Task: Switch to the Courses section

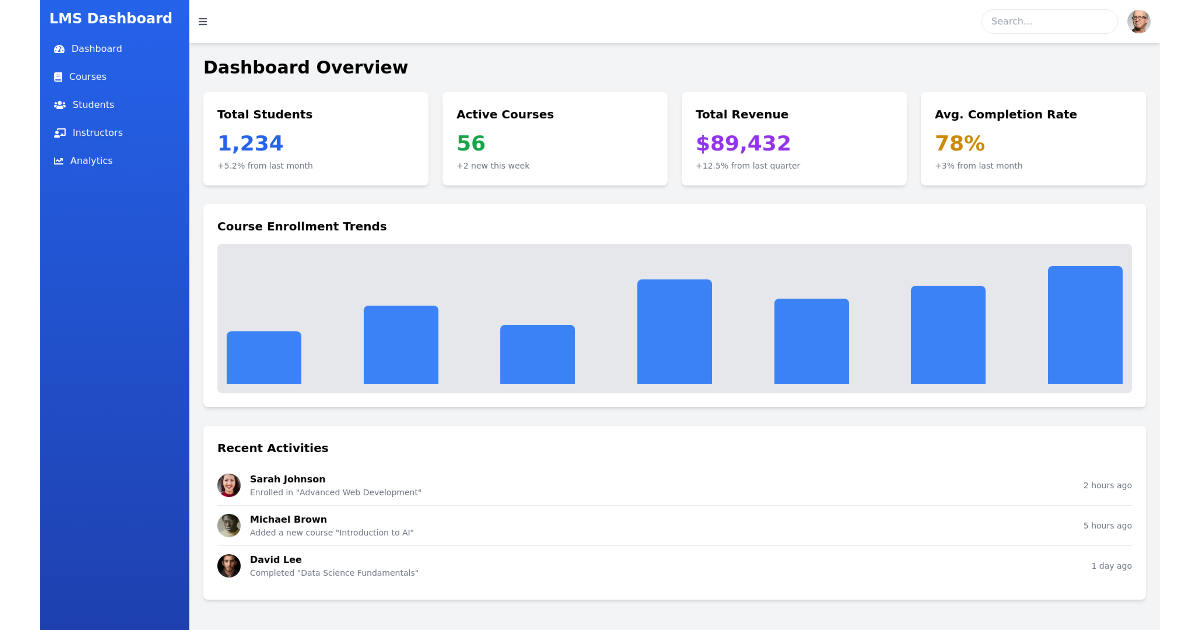Action: coord(88,76)
